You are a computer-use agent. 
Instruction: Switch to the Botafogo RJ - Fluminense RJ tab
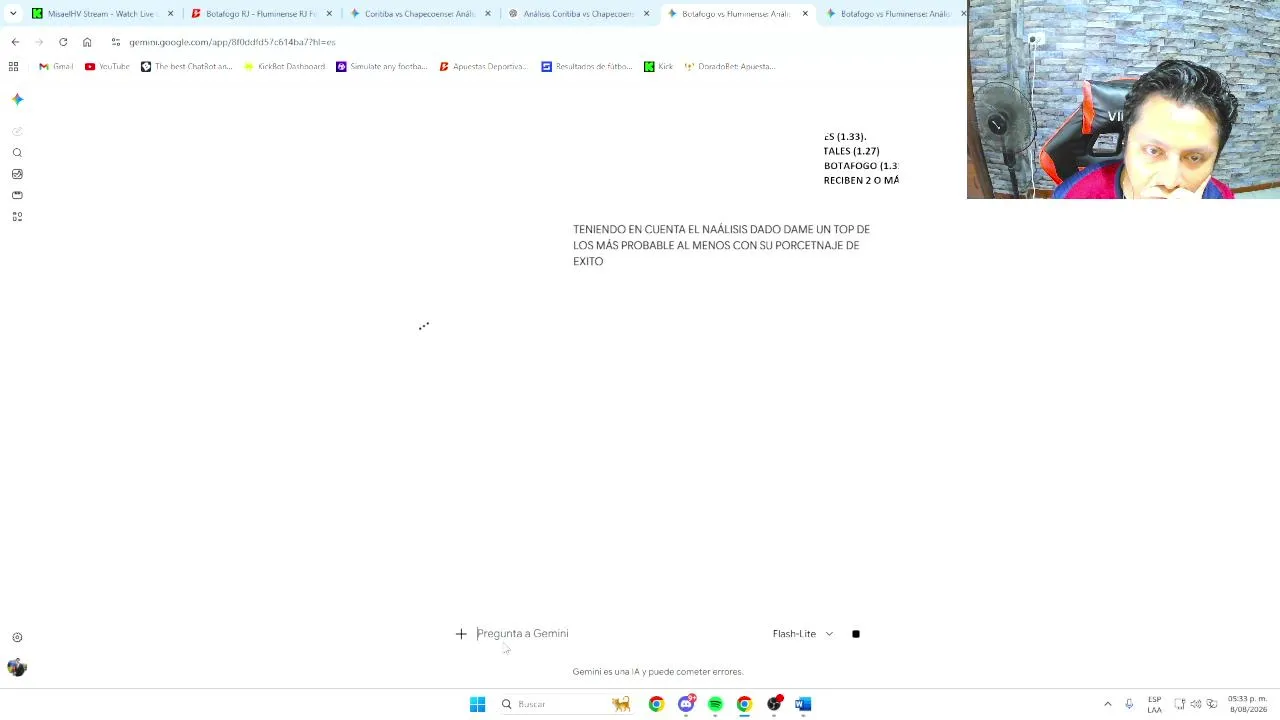(x=260, y=14)
